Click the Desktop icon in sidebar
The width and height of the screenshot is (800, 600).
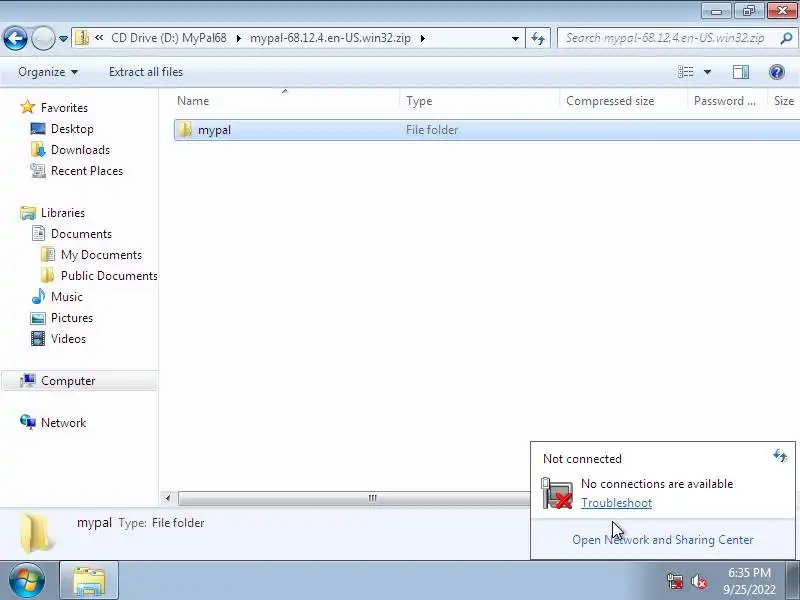(38, 129)
